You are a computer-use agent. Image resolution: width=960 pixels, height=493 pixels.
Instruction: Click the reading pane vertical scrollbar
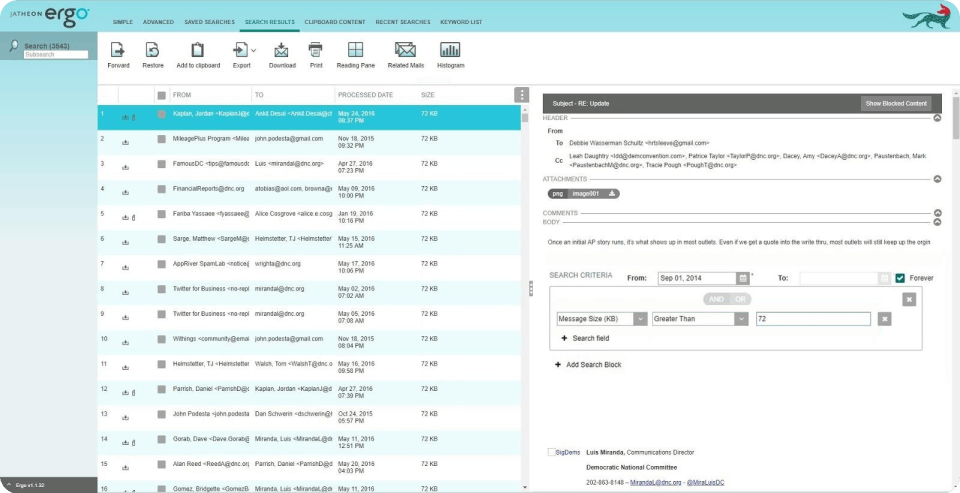[956, 116]
